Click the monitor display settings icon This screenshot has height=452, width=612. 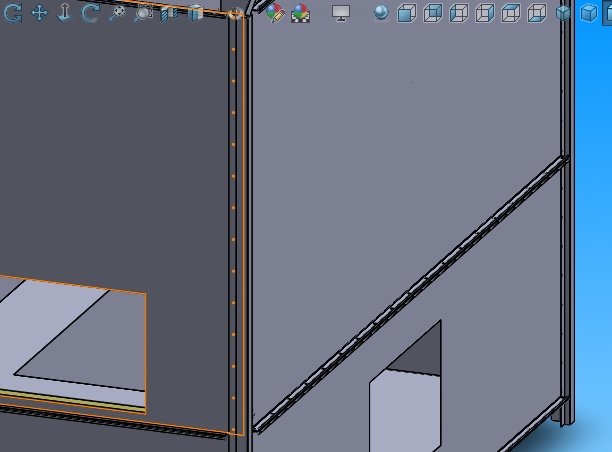pyautogui.click(x=341, y=13)
